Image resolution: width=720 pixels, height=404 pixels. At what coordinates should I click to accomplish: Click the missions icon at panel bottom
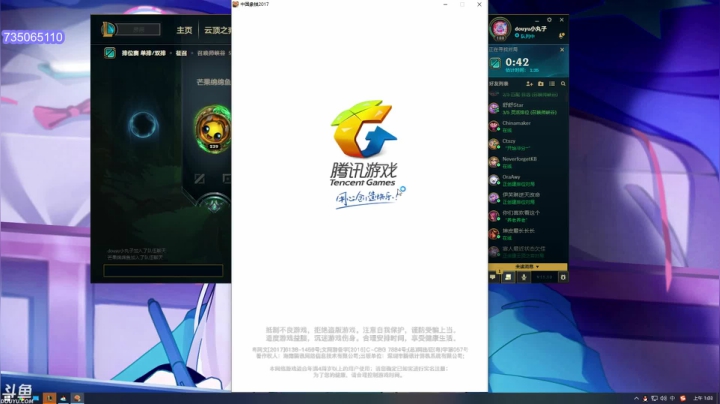(x=508, y=277)
